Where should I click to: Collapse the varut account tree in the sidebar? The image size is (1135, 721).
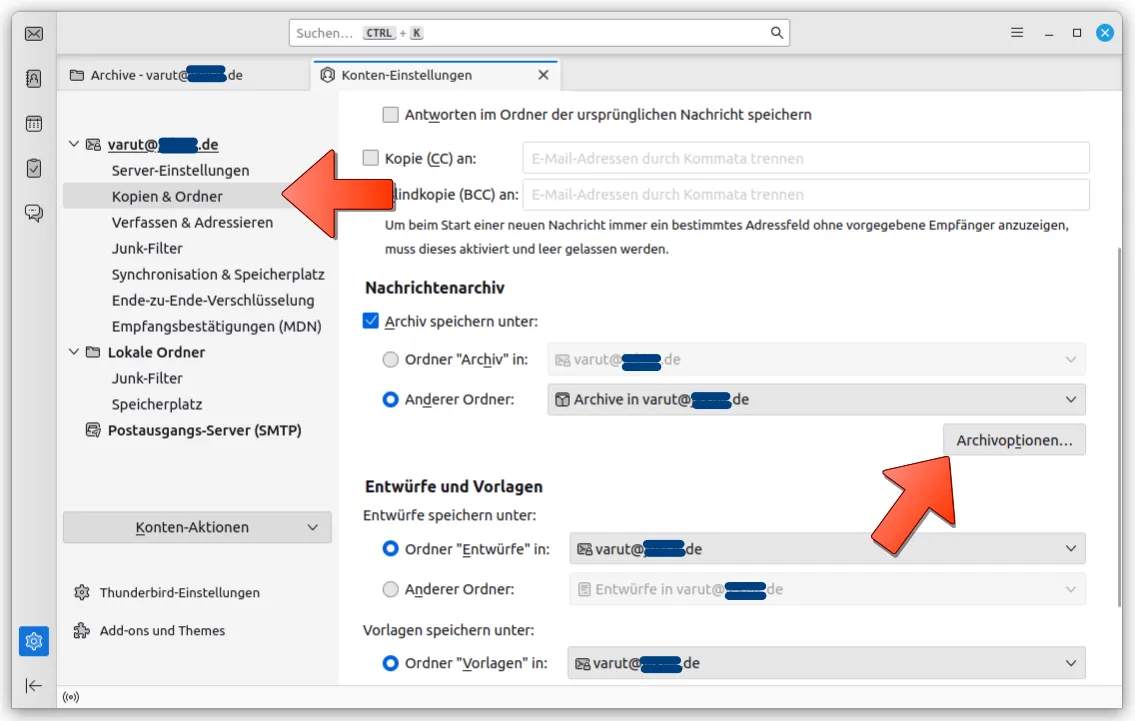click(x=73, y=143)
